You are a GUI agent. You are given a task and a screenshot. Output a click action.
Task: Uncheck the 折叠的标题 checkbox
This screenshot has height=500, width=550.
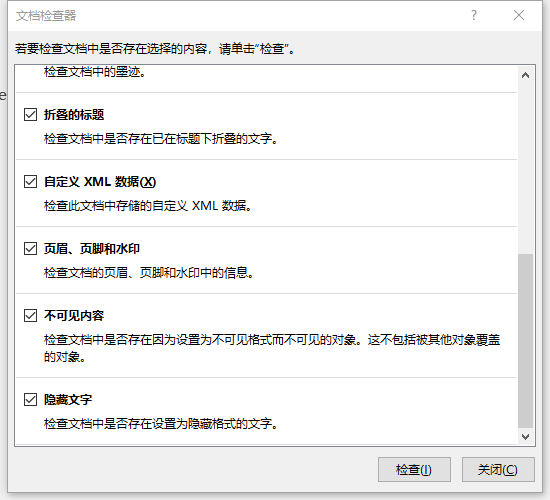[30, 114]
